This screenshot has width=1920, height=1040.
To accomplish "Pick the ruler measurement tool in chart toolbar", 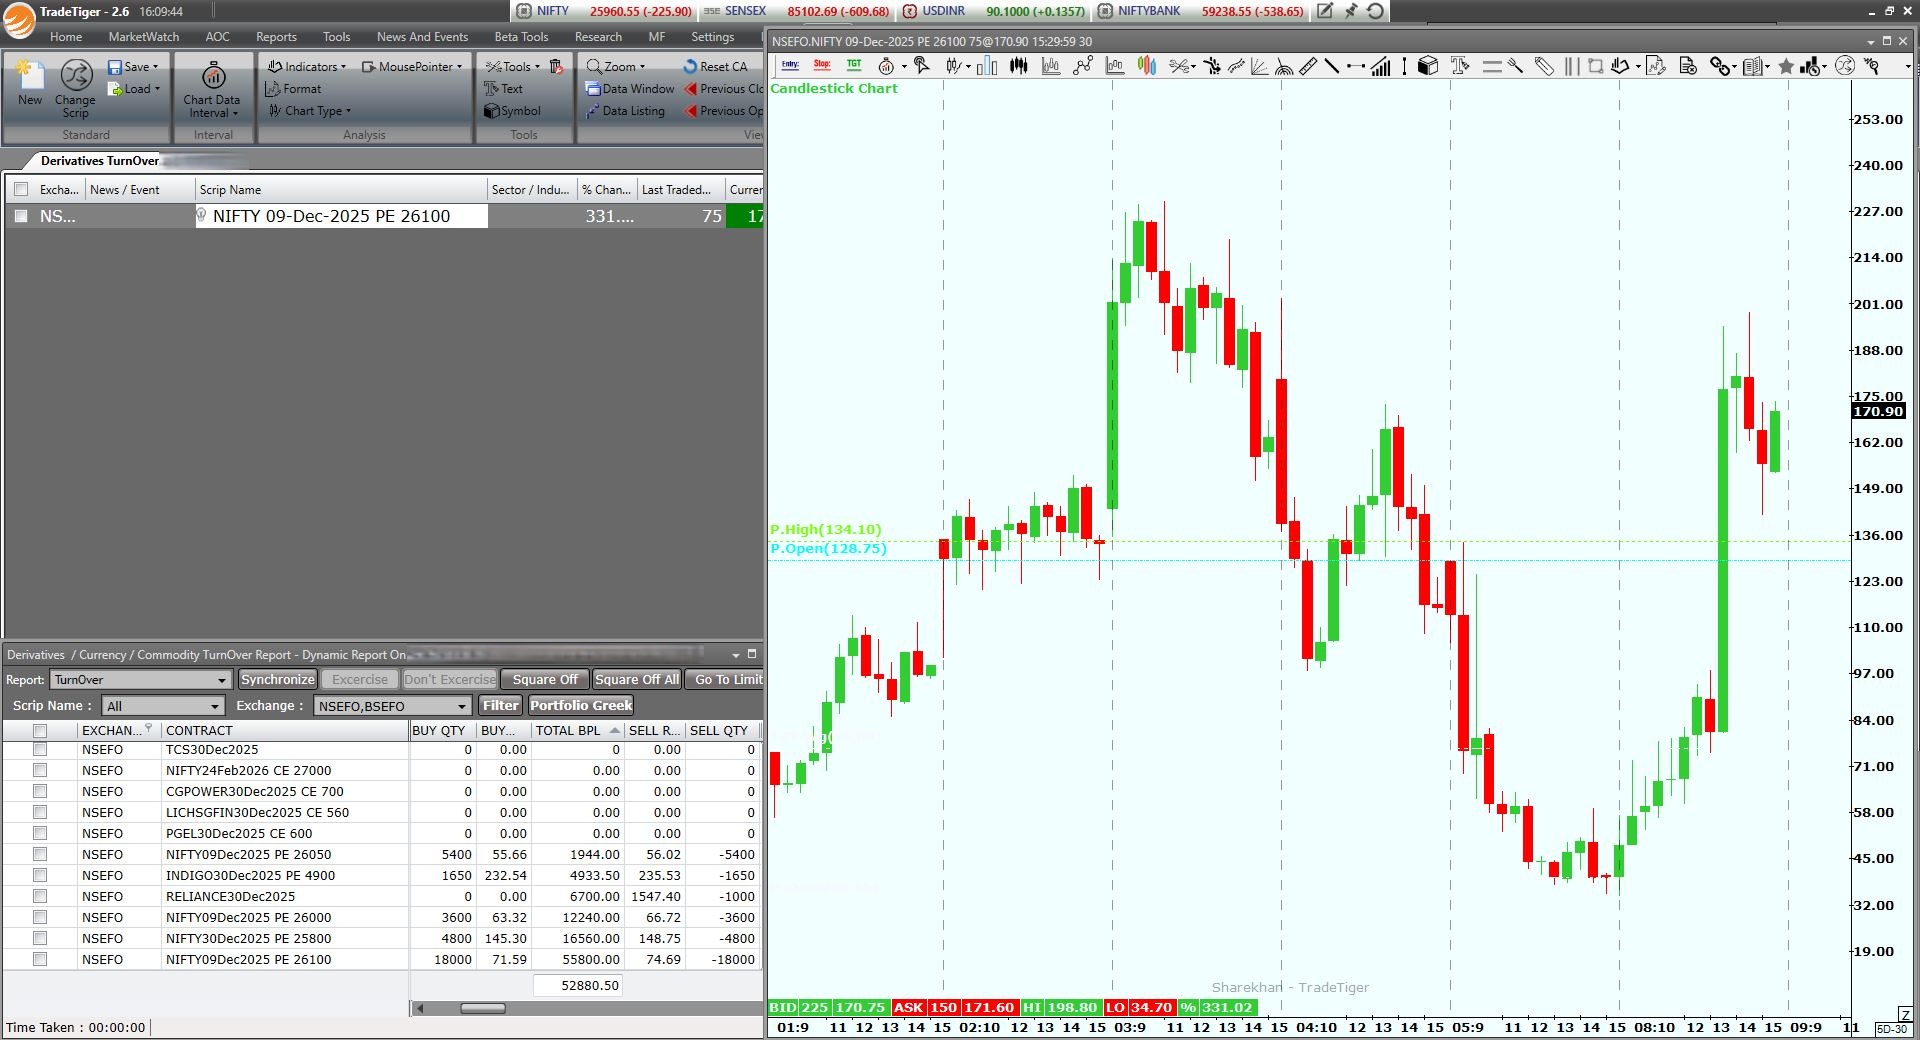I will tap(1308, 67).
